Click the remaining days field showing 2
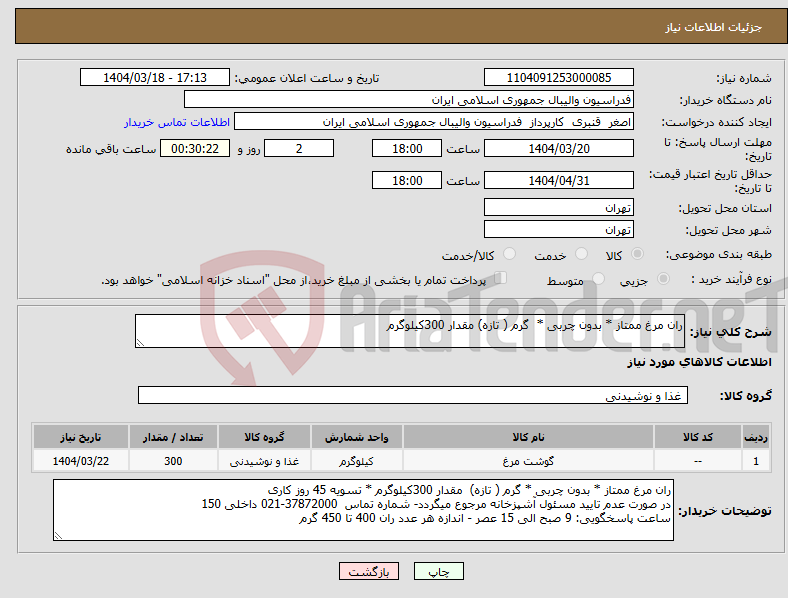Viewport: 788px width, 598px height. (x=299, y=148)
